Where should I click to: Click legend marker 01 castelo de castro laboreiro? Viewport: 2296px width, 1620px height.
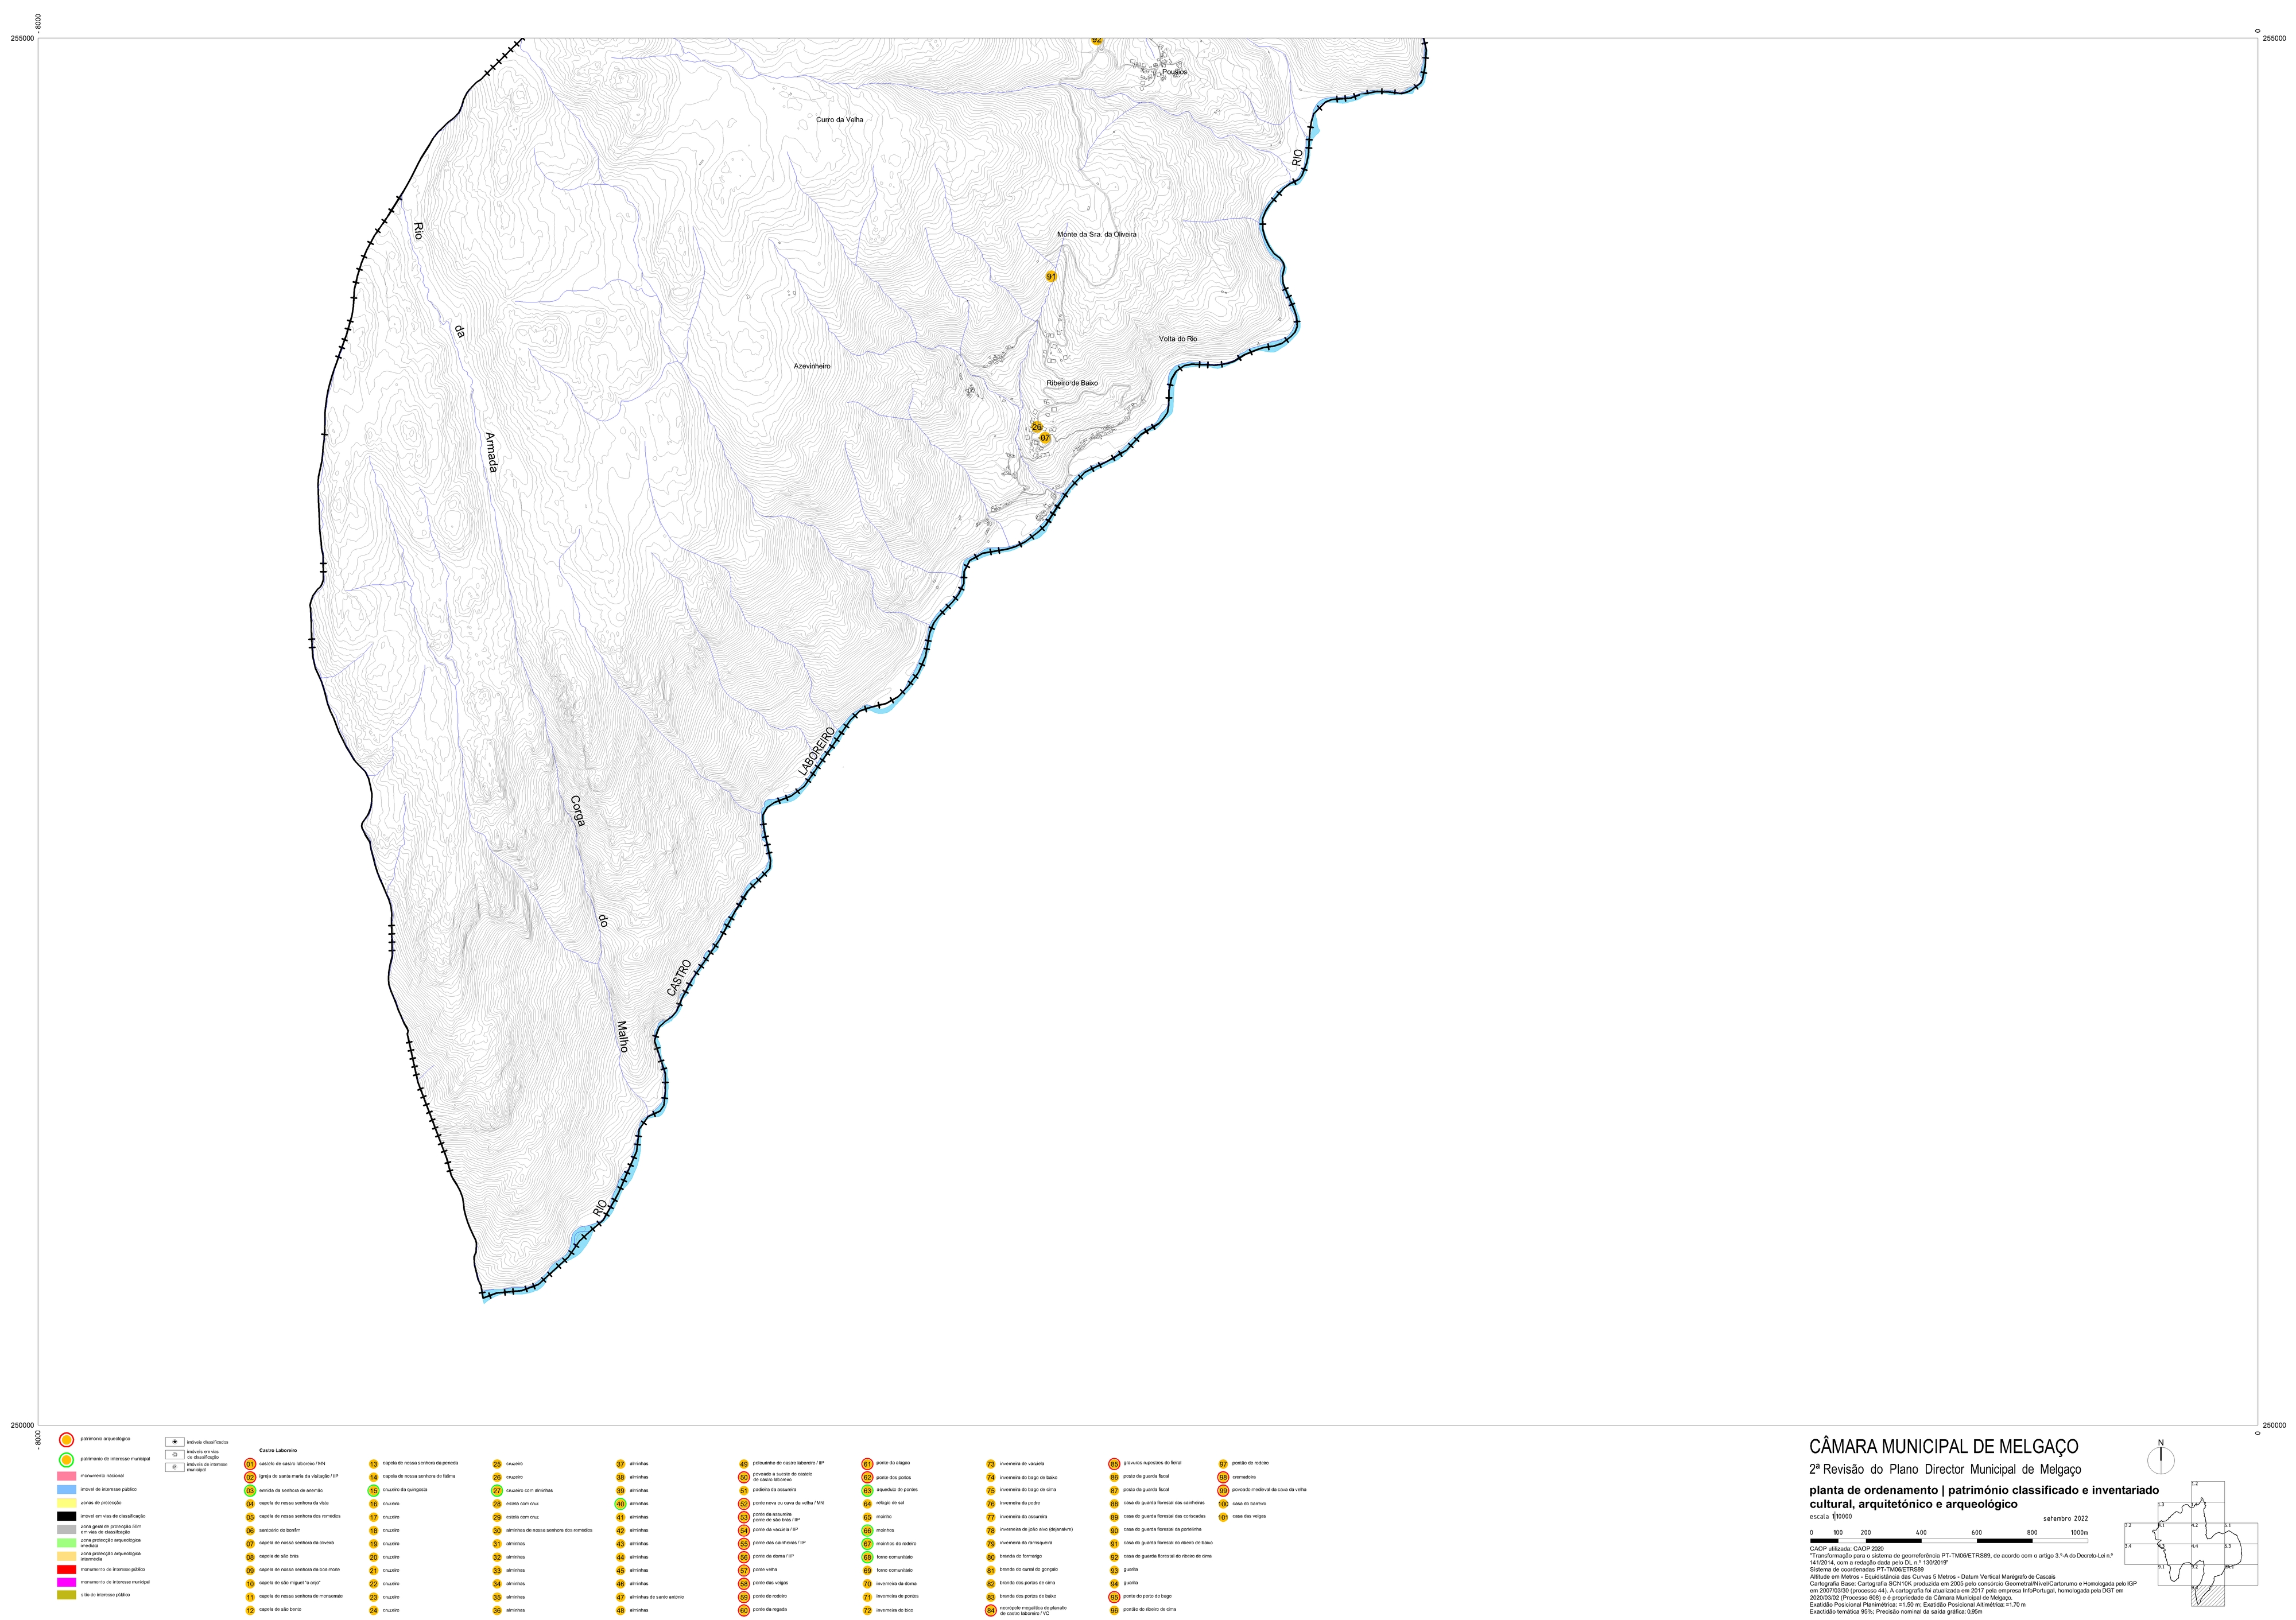[250, 1464]
